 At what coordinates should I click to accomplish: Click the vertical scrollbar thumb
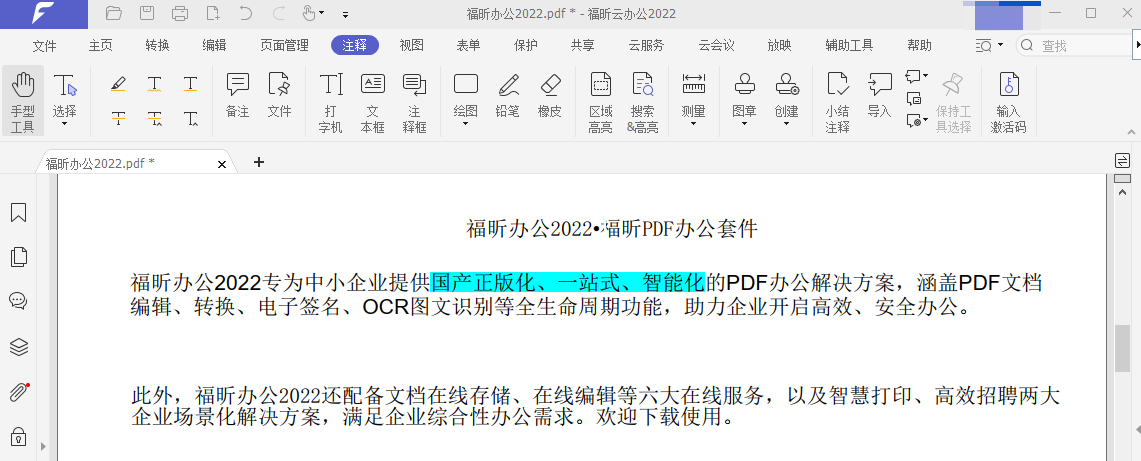point(1123,349)
